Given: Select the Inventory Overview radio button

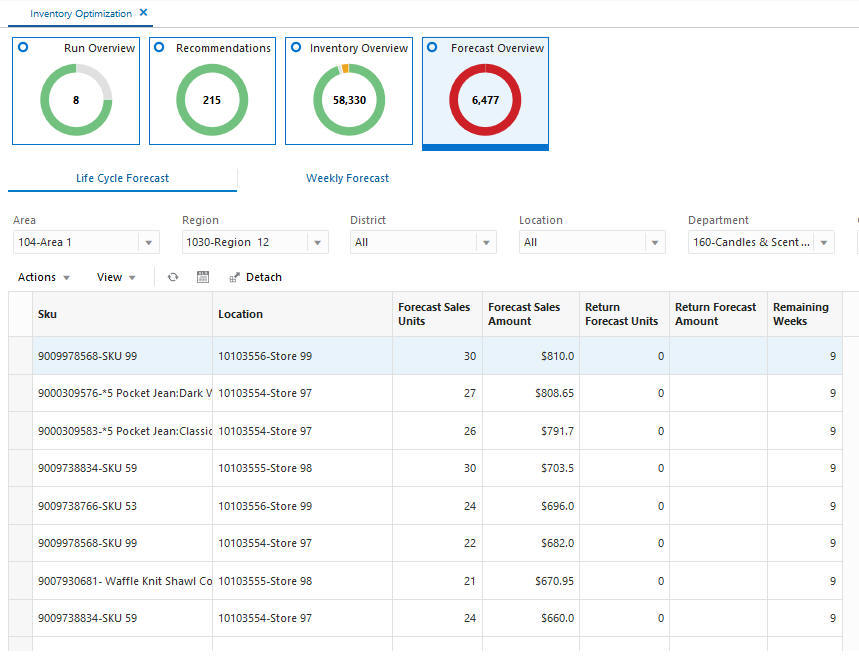Looking at the screenshot, I should pyautogui.click(x=296, y=47).
